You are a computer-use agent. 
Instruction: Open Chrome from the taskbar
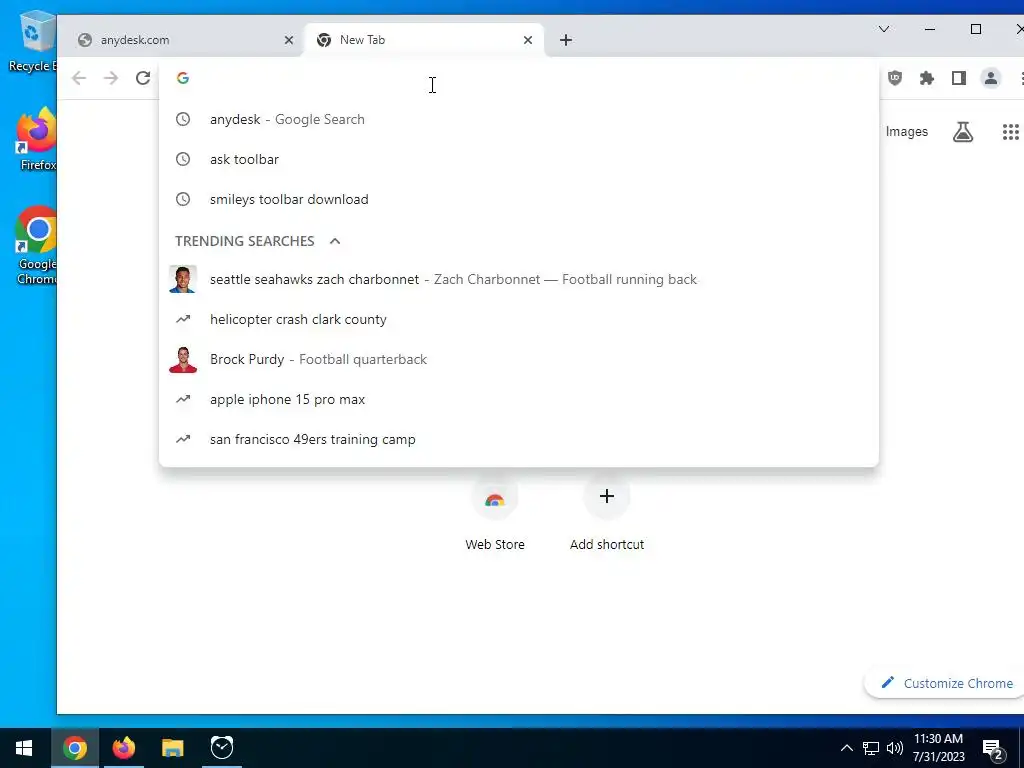coord(74,748)
